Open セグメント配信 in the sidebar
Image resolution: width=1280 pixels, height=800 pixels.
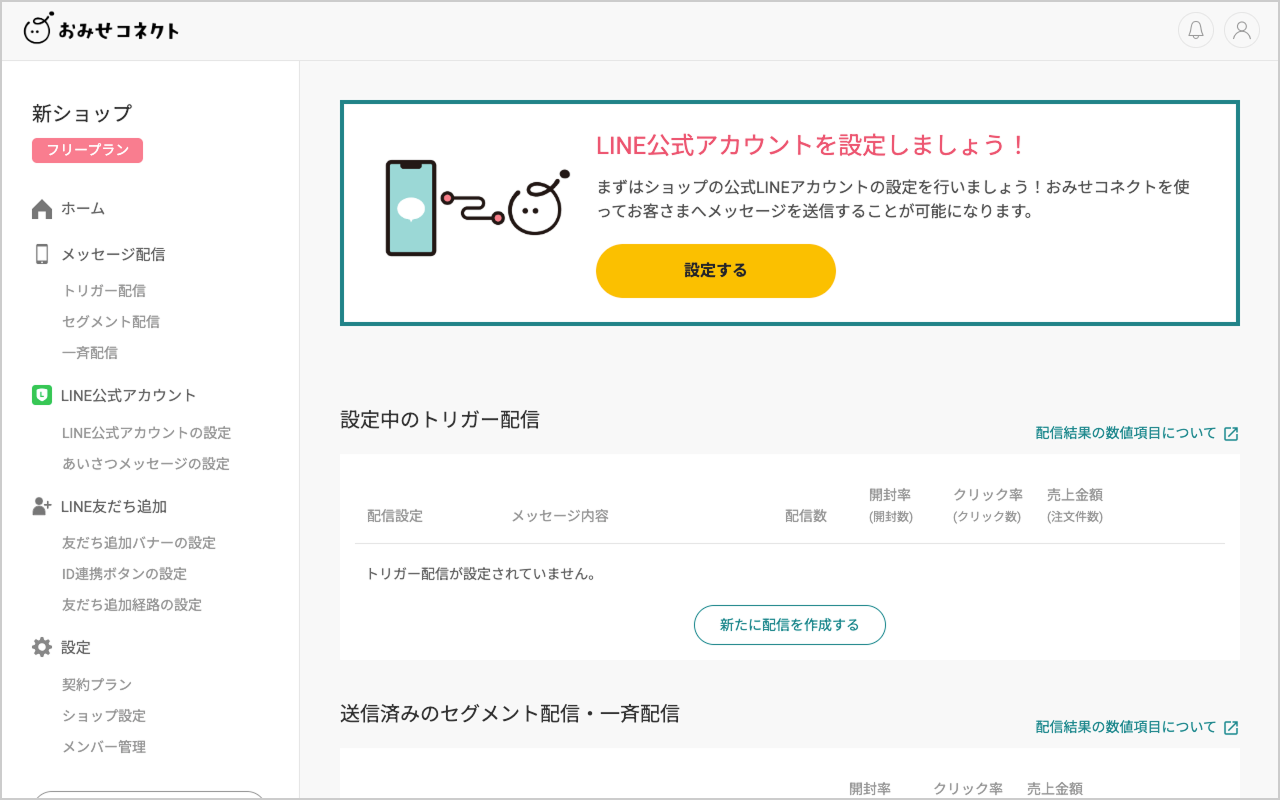[x=111, y=322]
